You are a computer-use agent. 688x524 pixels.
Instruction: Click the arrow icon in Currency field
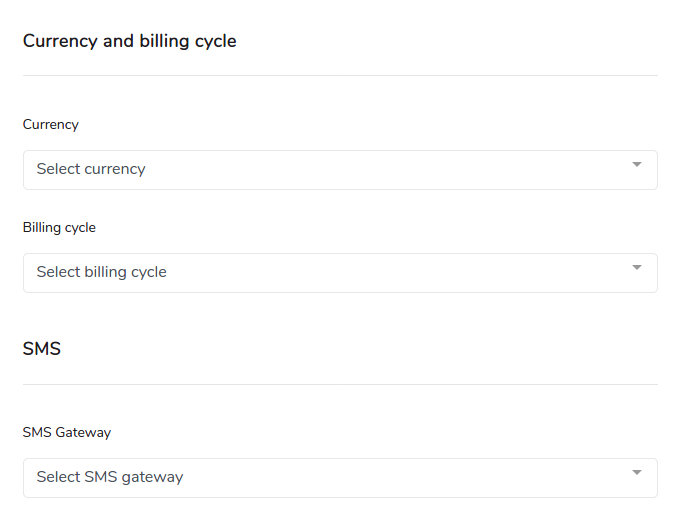click(637, 165)
